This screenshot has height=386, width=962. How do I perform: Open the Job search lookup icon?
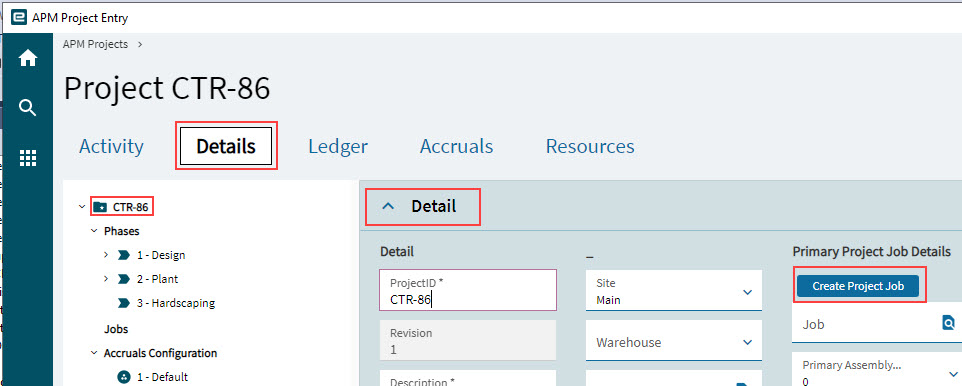click(949, 322)
